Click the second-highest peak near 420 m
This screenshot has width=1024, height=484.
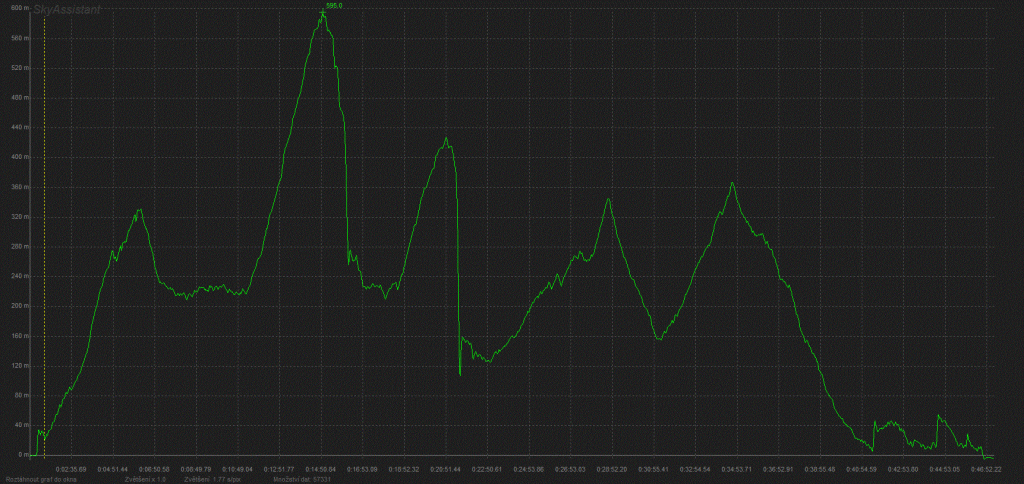click(x=446, y=139)
